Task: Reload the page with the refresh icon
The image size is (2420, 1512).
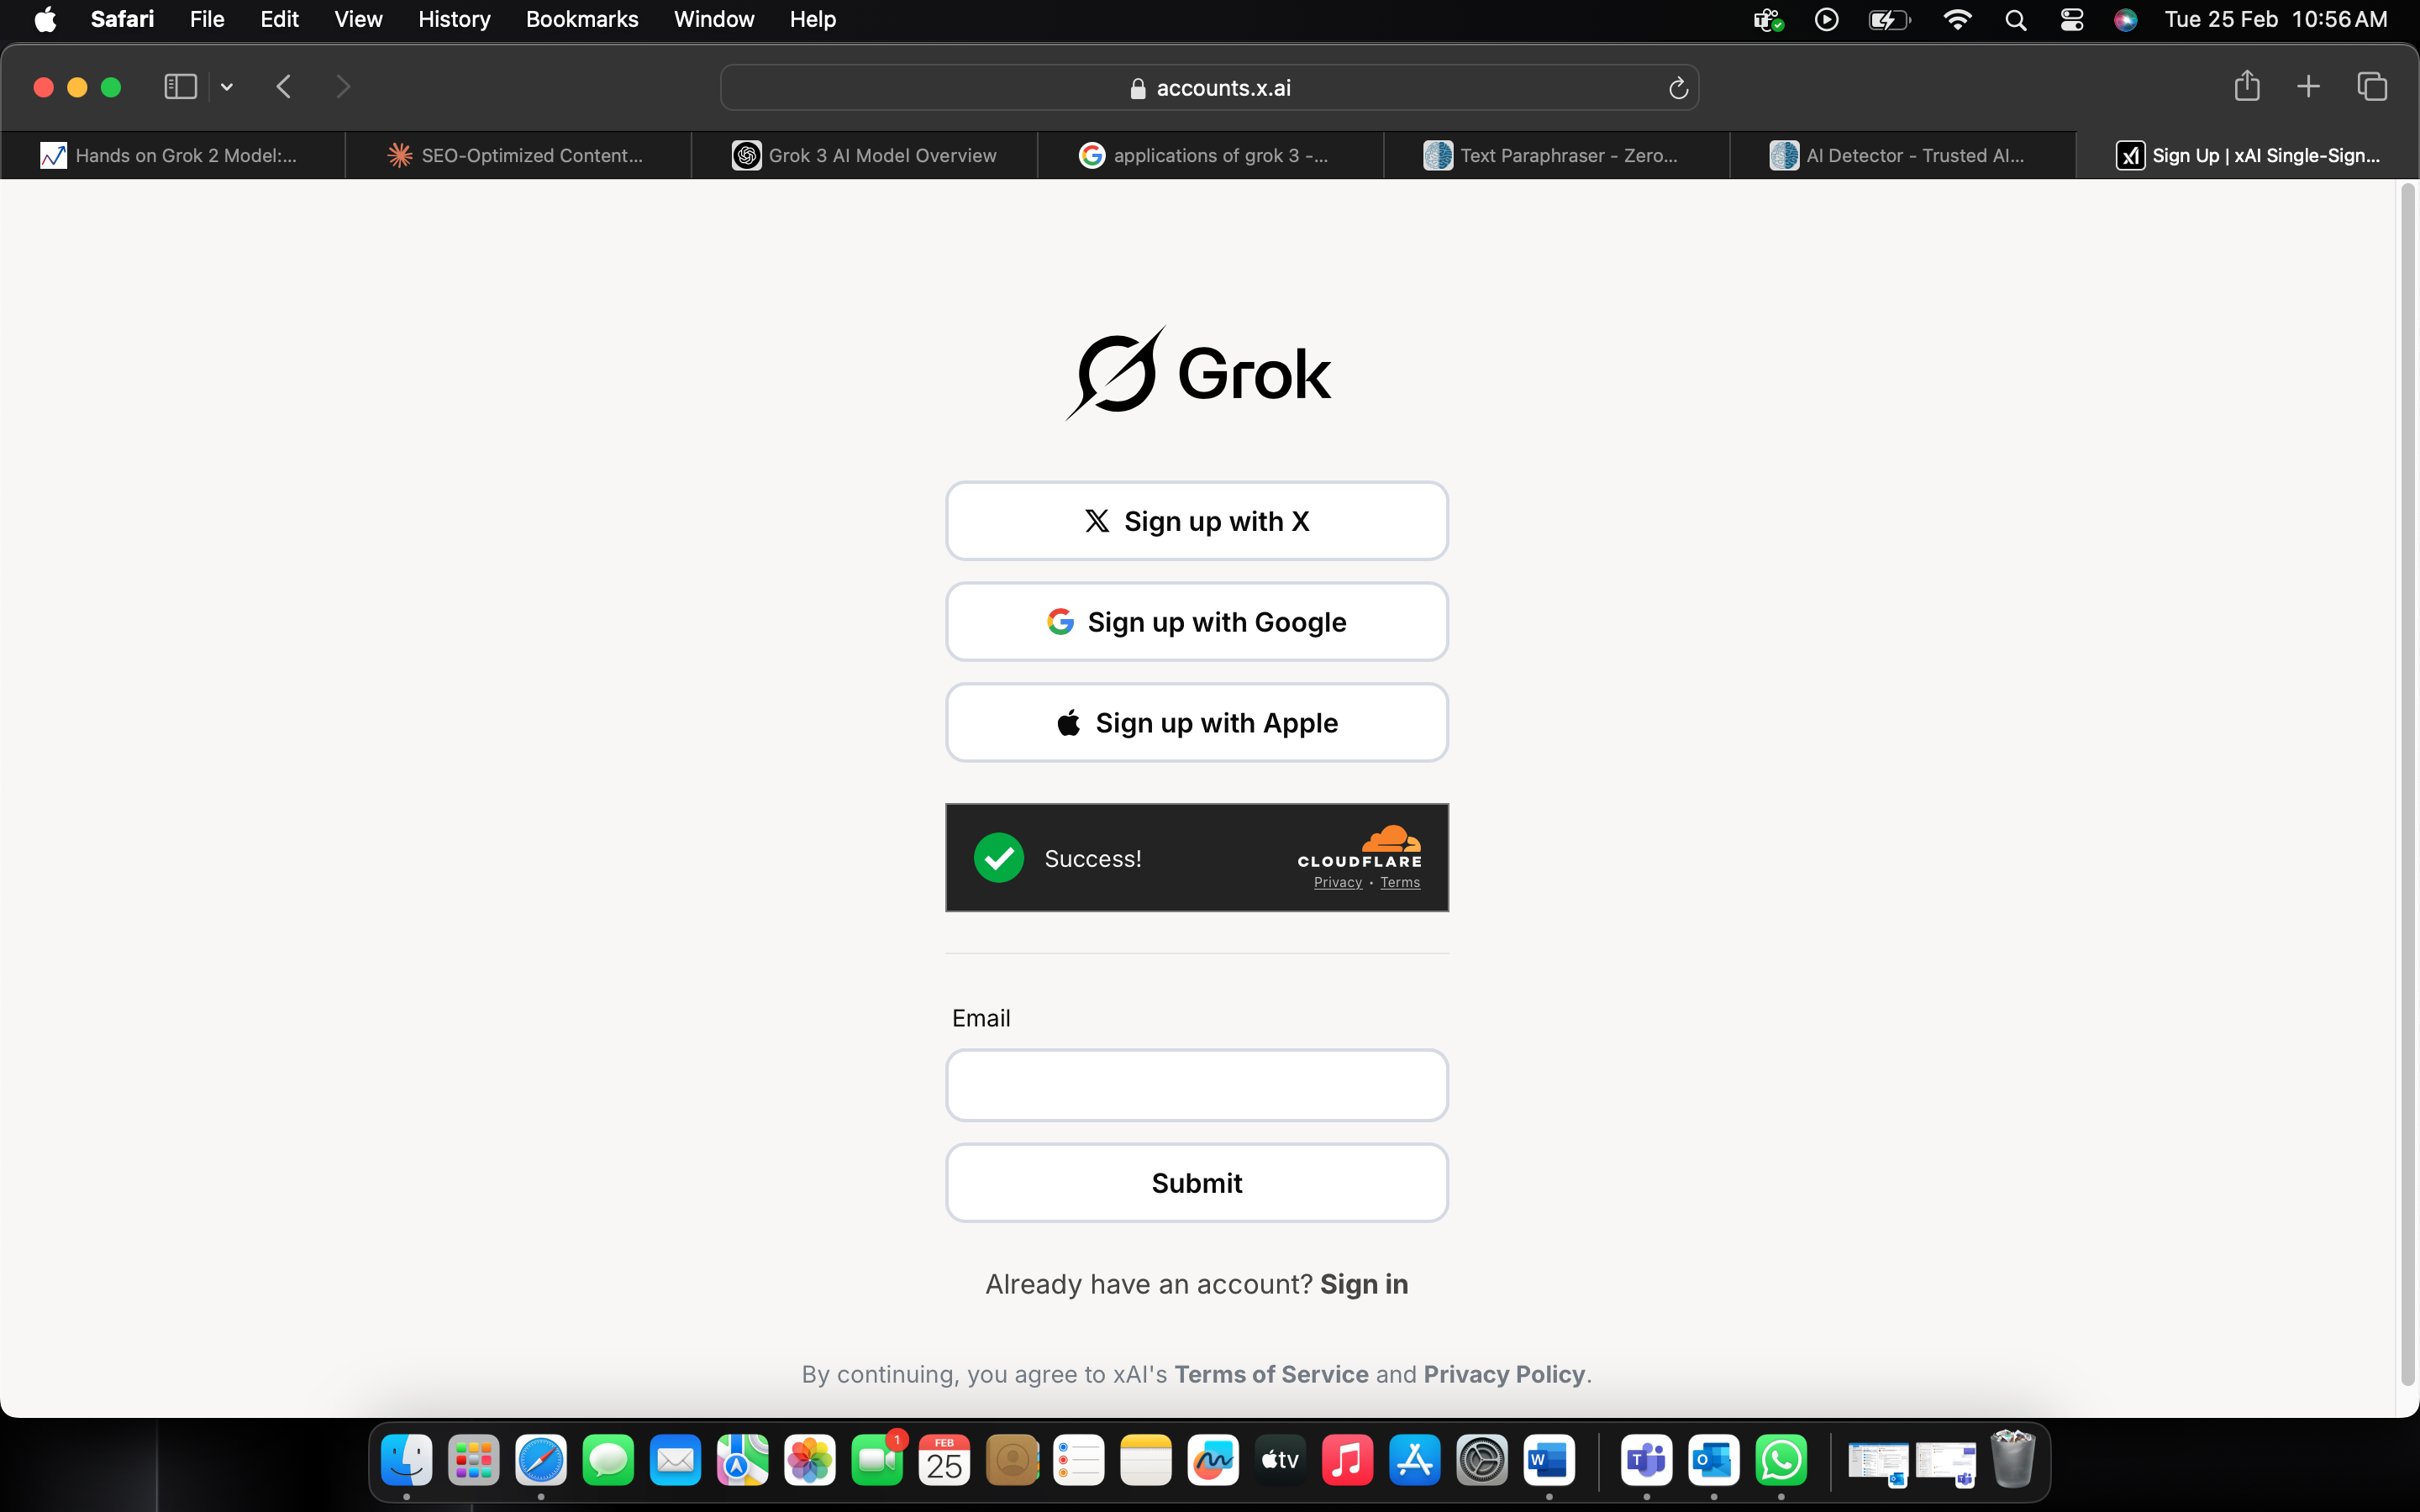Action: tap(1678, 89)
